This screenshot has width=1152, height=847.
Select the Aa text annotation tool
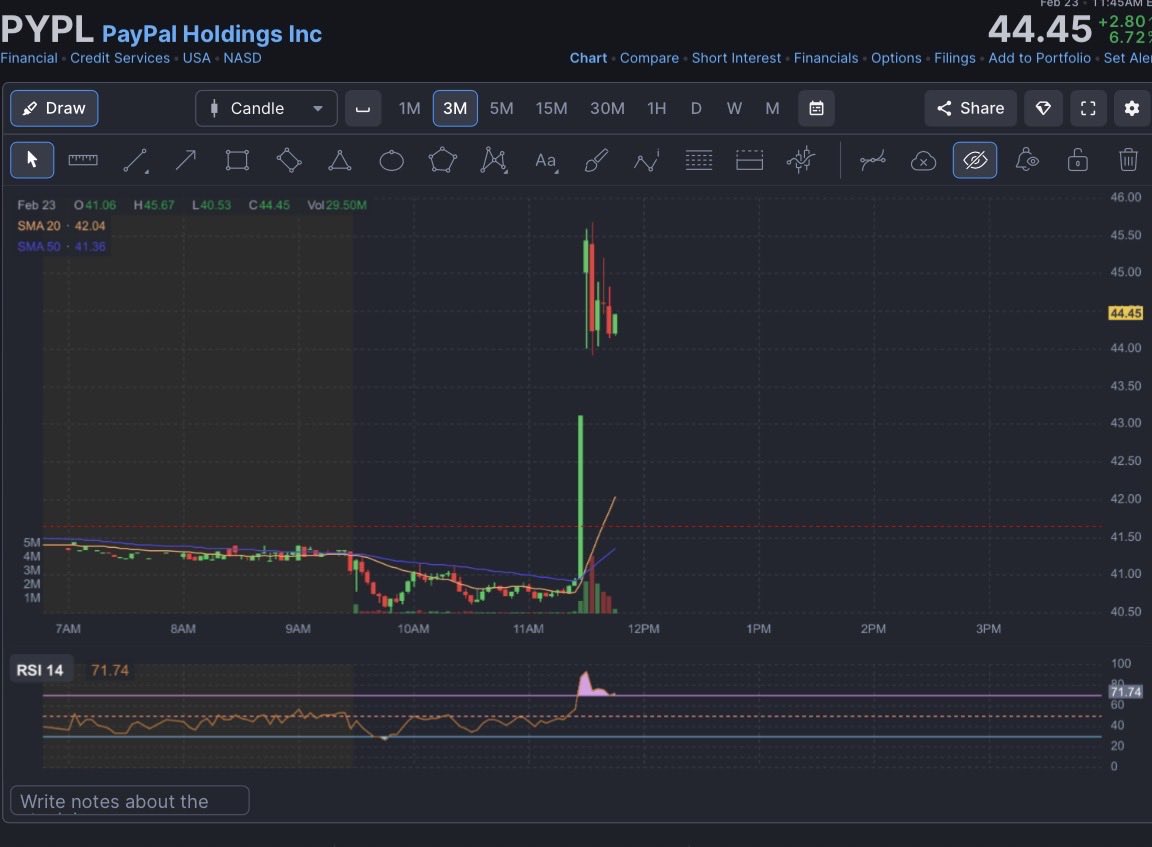[x=545, y=160]
